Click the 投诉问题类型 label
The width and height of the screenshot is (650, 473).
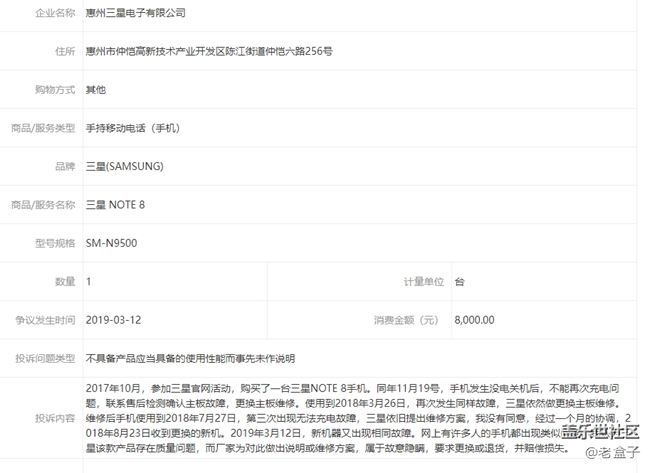click(45, 358)
